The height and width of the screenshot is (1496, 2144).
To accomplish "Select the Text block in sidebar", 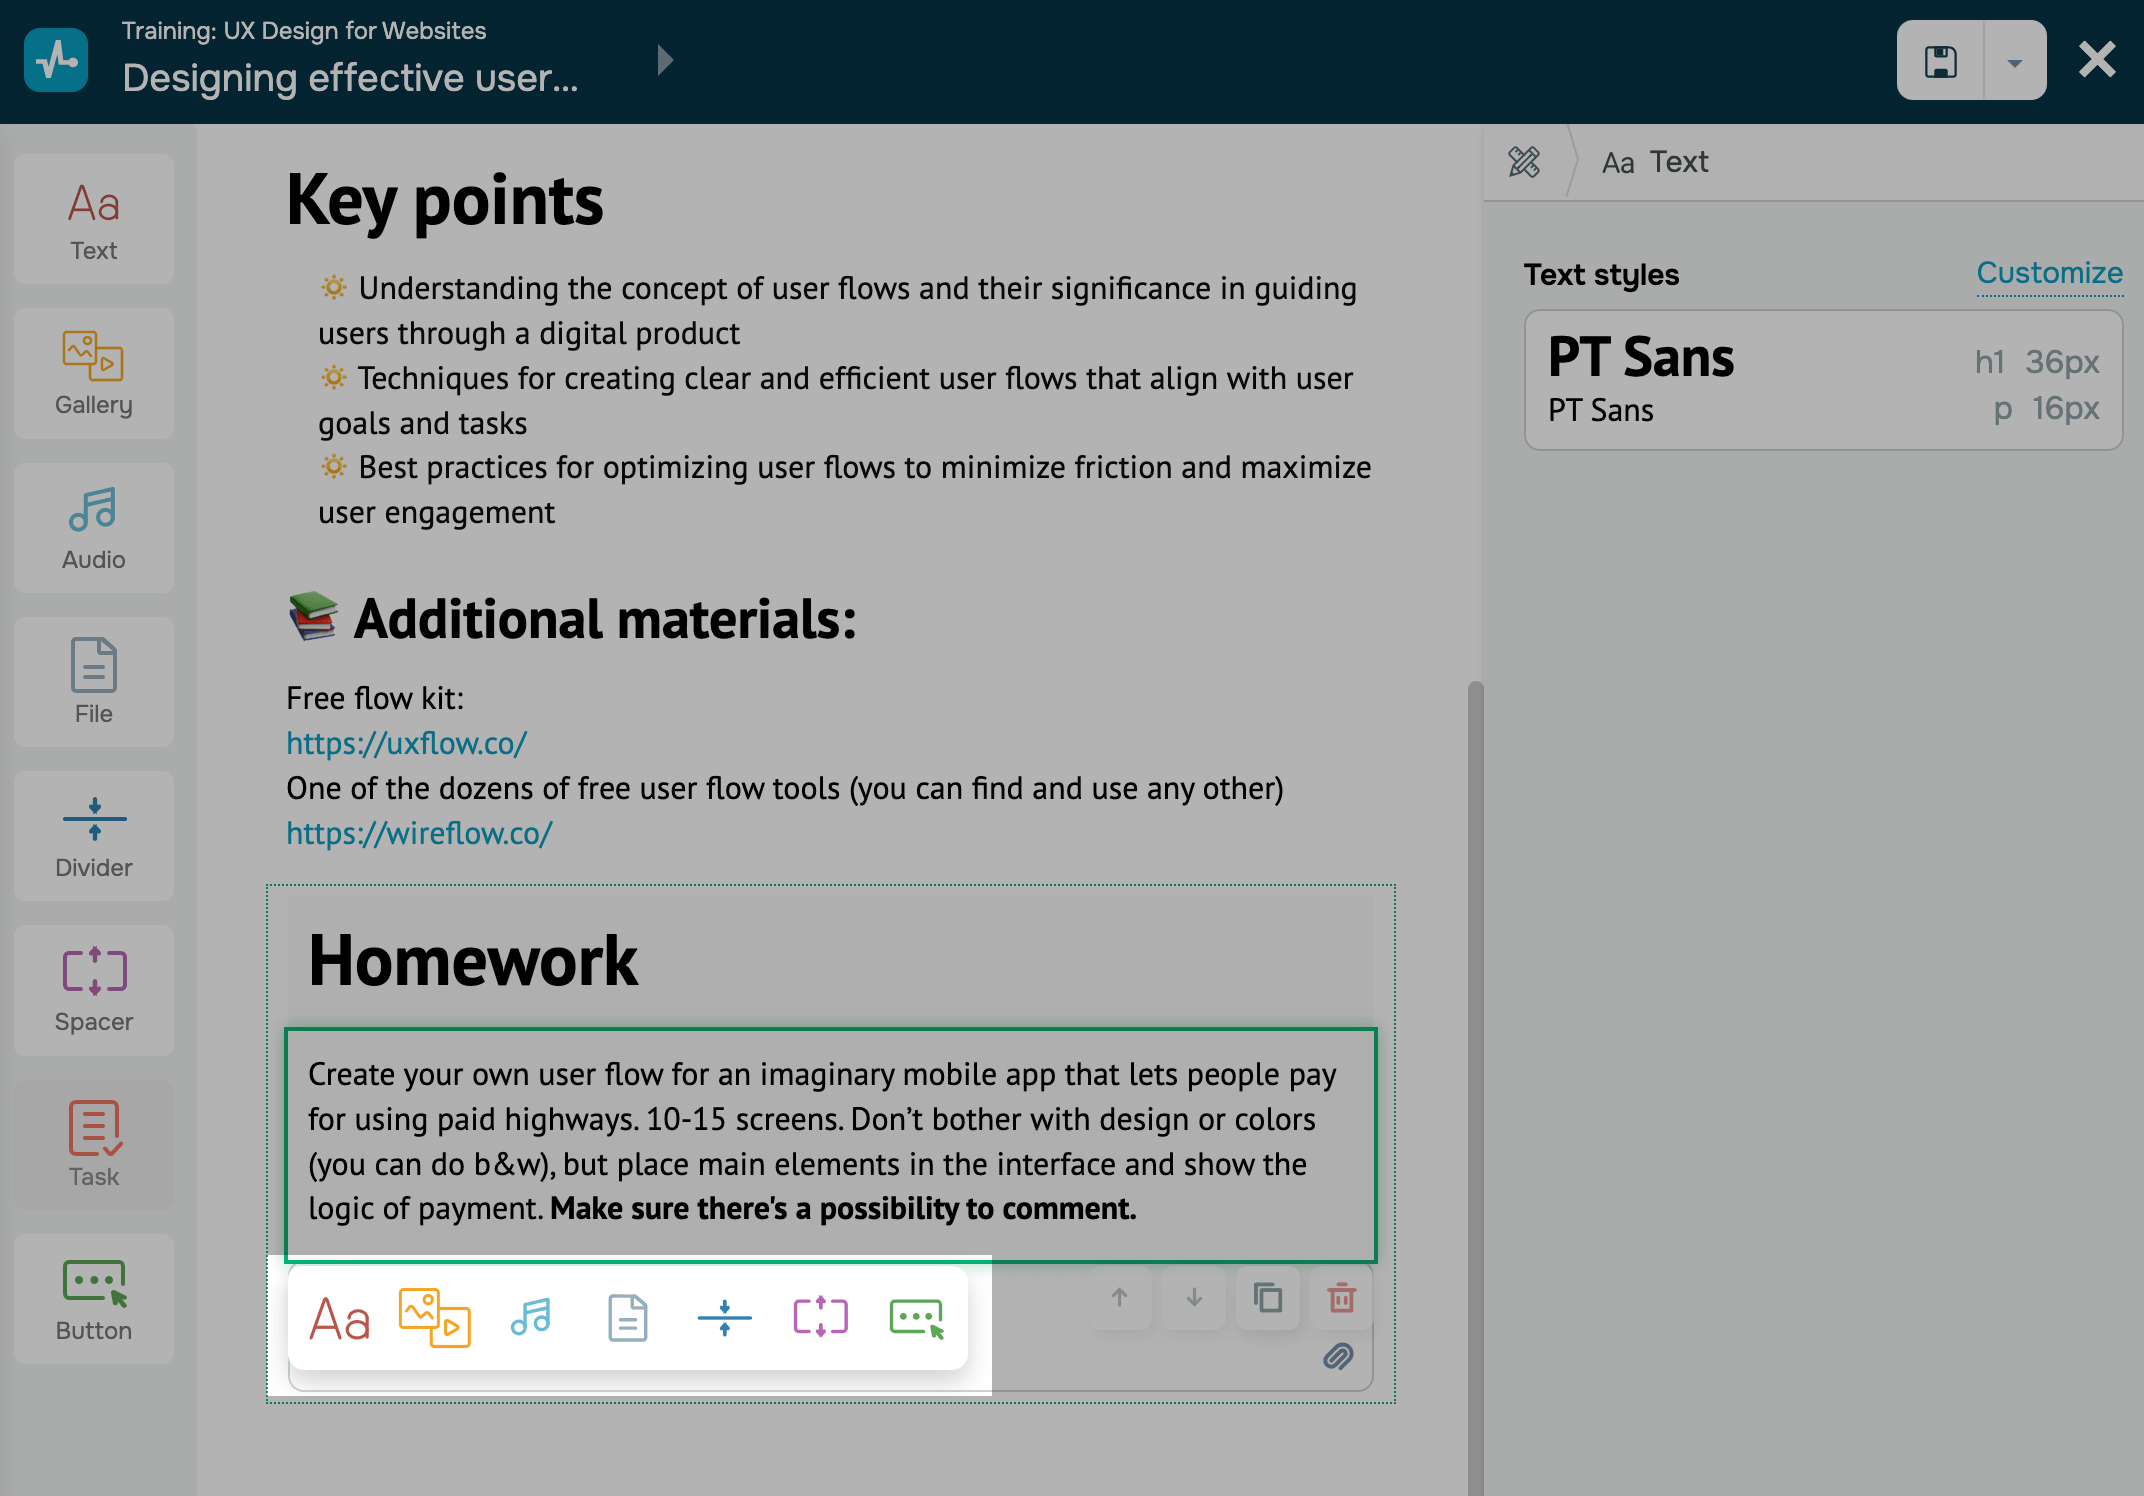I will point(94,220).
